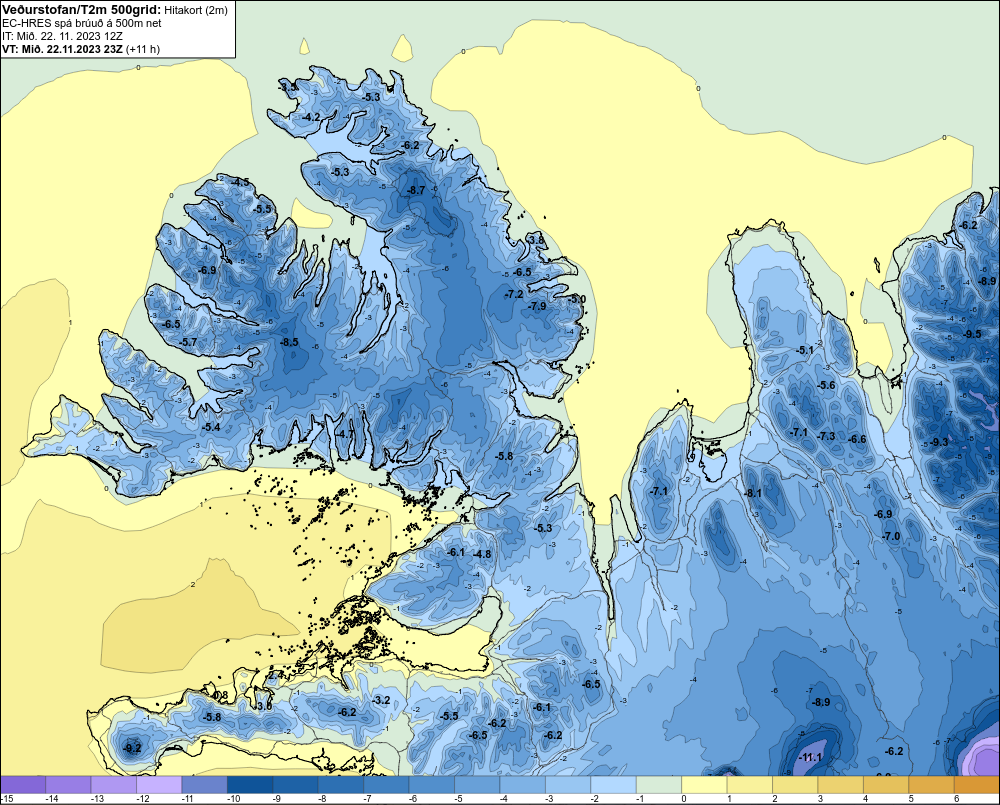
Task: Click the -7.0 temperature label
Action: 890,536
